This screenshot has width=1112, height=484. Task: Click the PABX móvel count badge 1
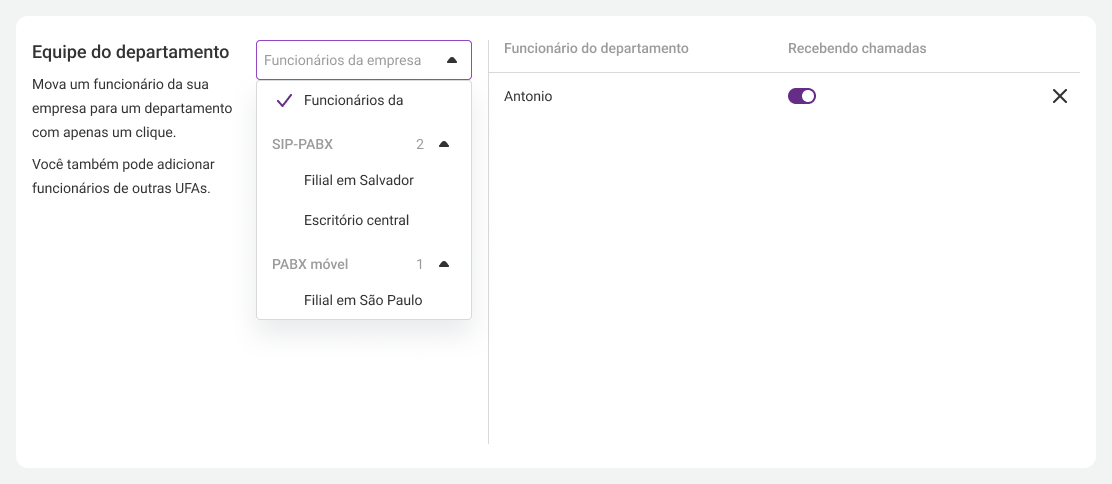420,264
